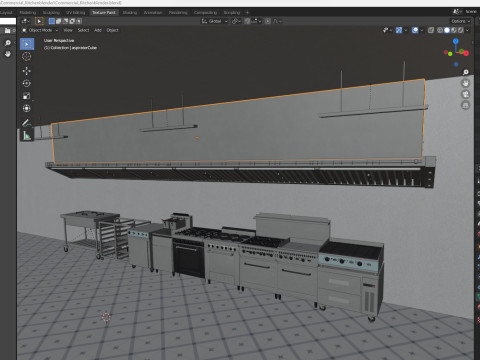The image size is (480, 360).
Task: Select the Scale tool
Action: (27, 96)
